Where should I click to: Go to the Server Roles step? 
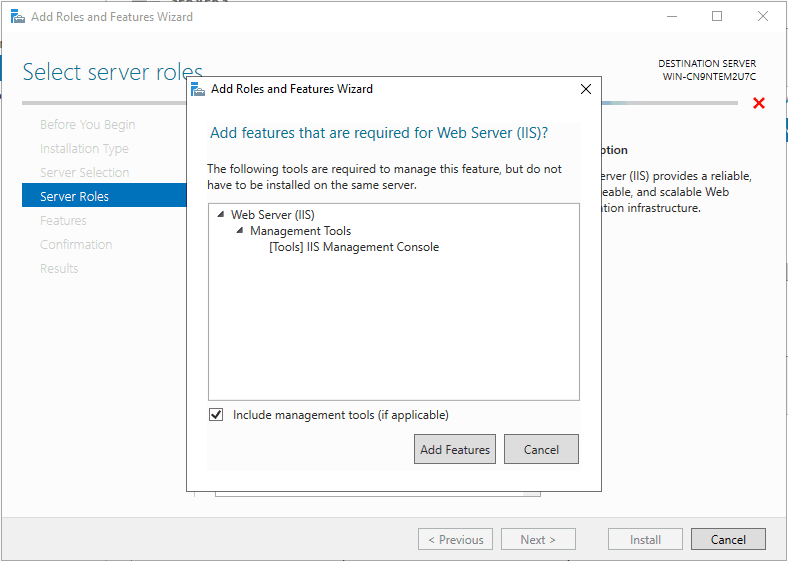point(75,197)
